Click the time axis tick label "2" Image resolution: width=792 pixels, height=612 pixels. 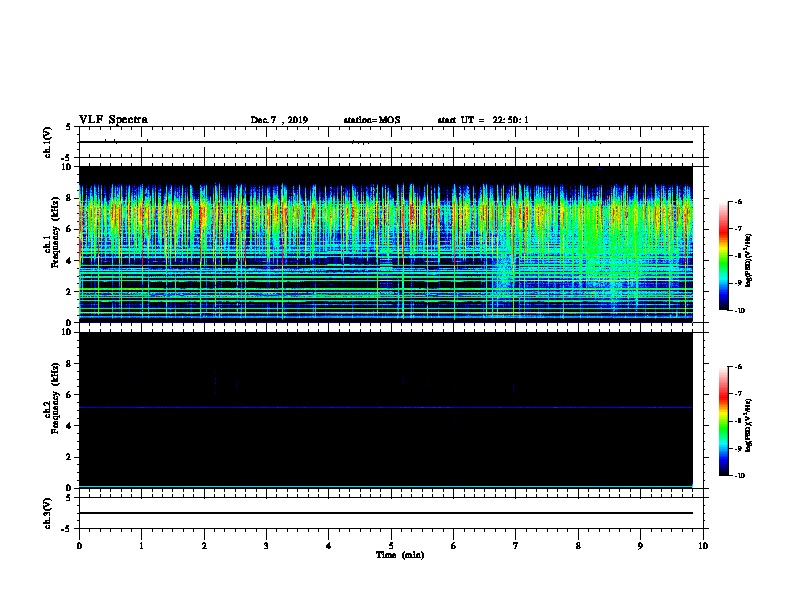coord(204,546)
